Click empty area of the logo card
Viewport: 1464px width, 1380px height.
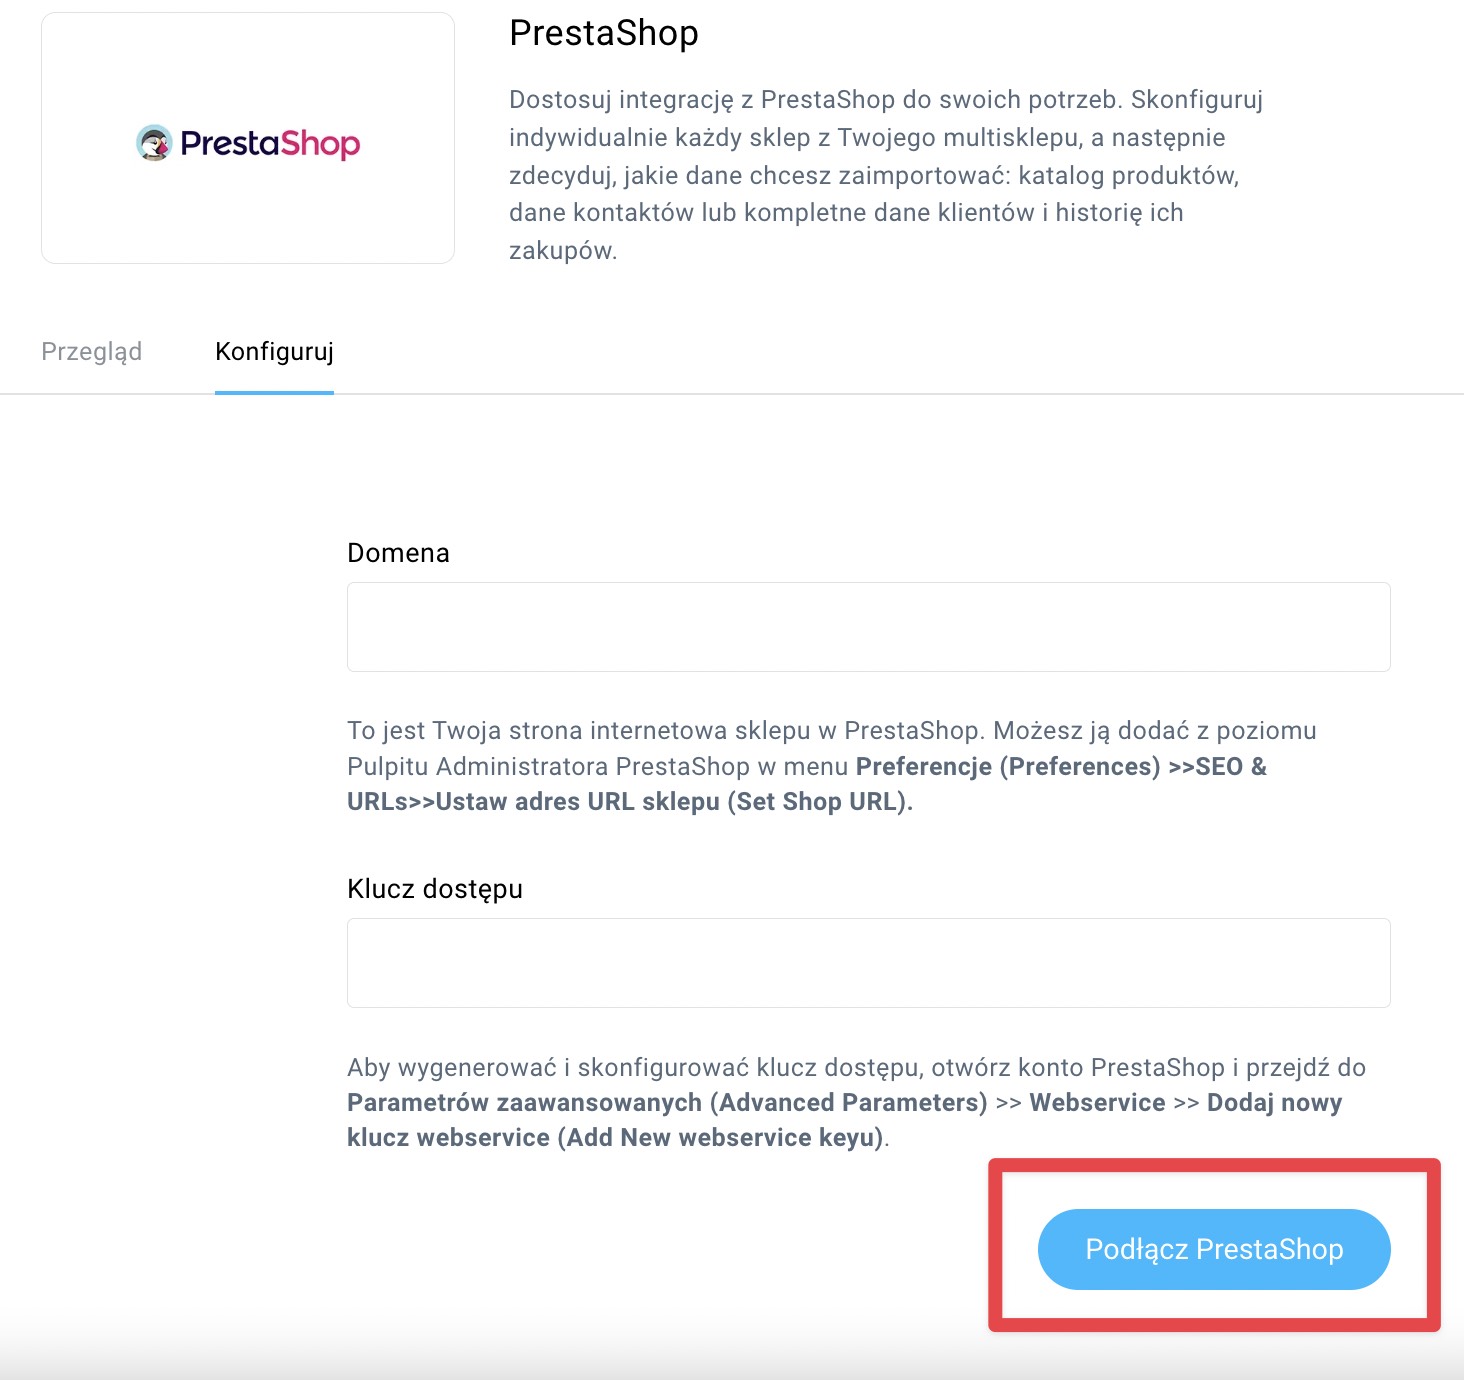coord(248,220)
